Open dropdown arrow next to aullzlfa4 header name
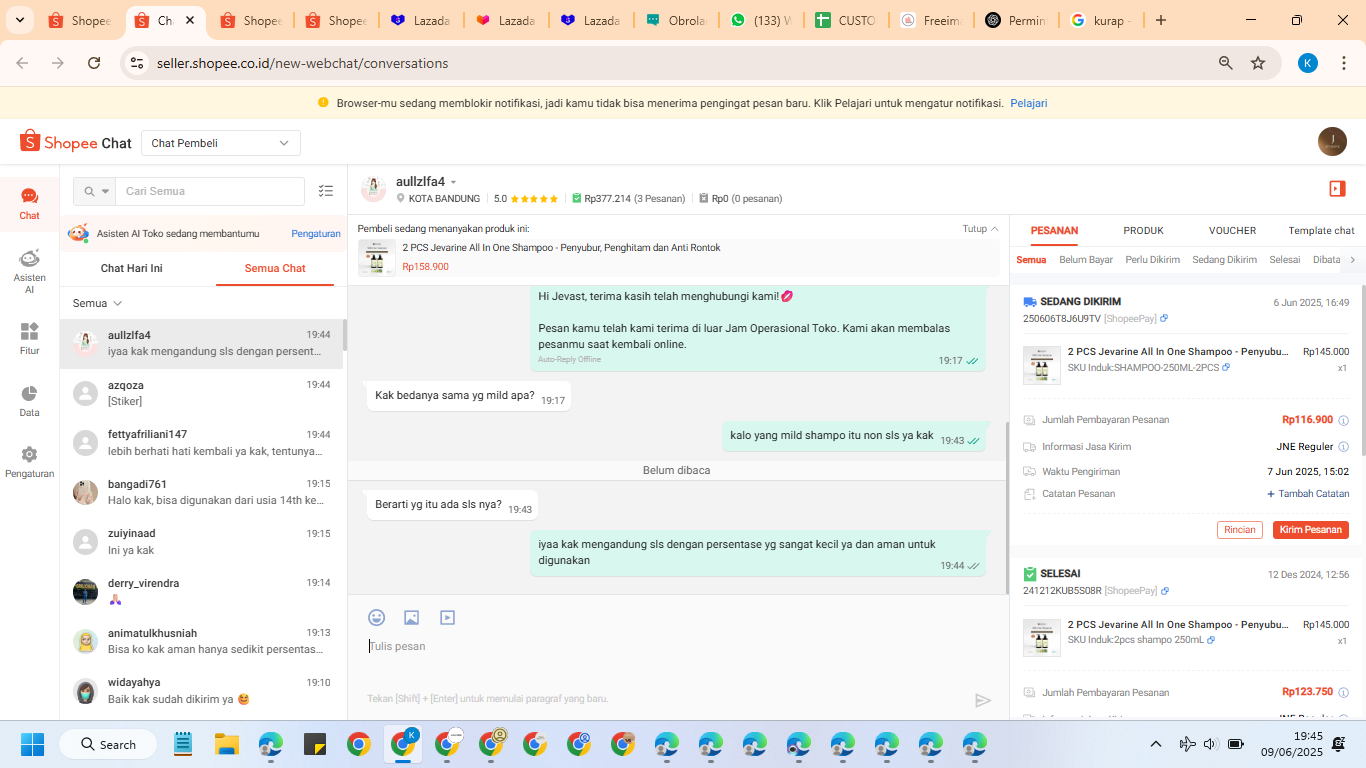Image resolution: width=1366 pixels, height=768 pixels. pyautogui.click(x=453, y=182)
